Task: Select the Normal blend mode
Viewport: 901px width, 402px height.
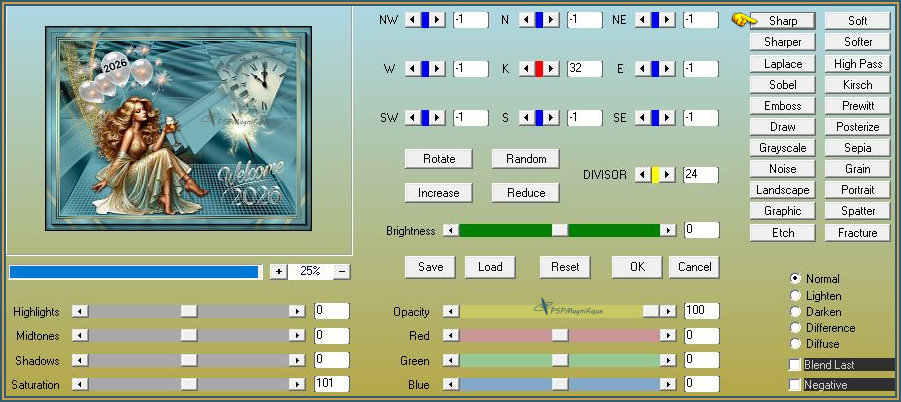Action: tap(796, 279)
